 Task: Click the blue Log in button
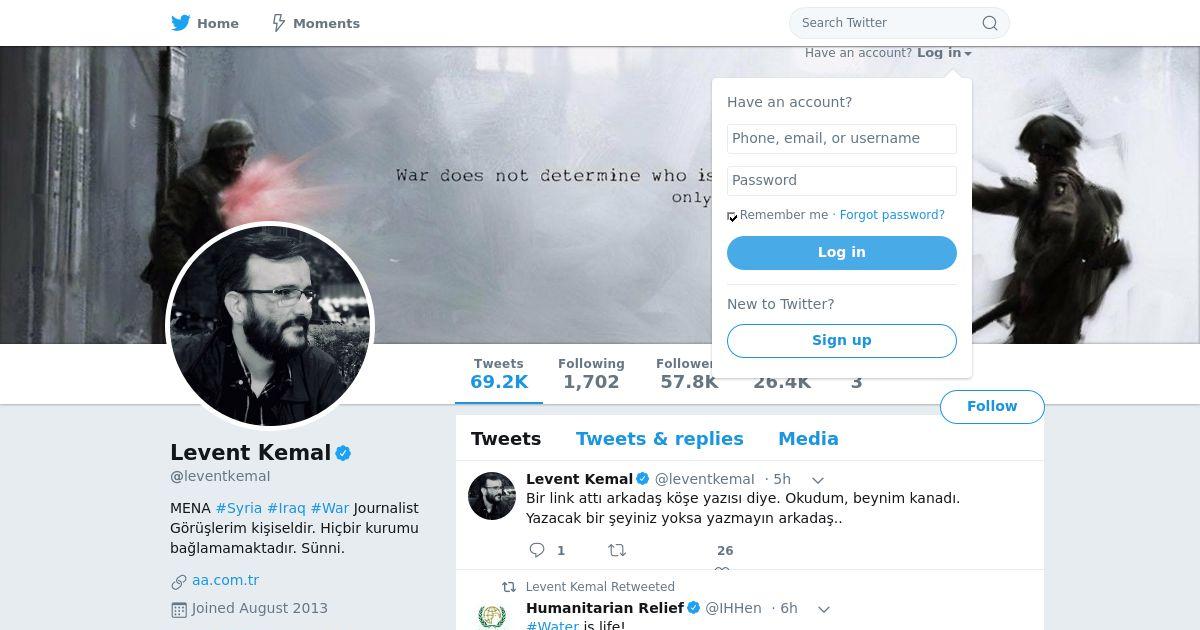(x=842, y=253)
